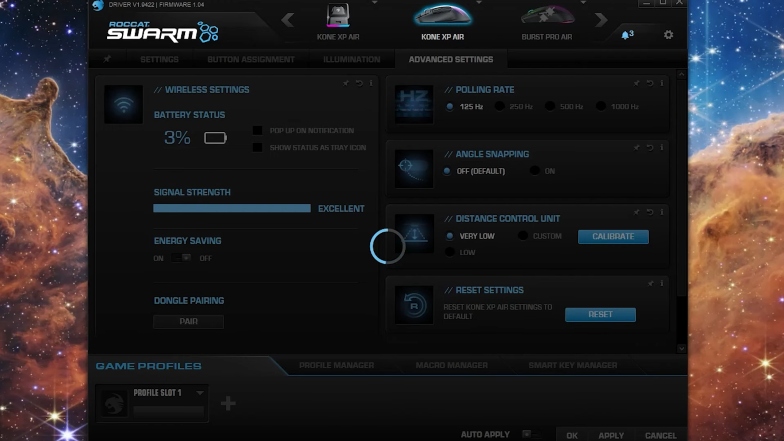
Task: Select 1000 Hz polling rate
Action: [601, 106]
